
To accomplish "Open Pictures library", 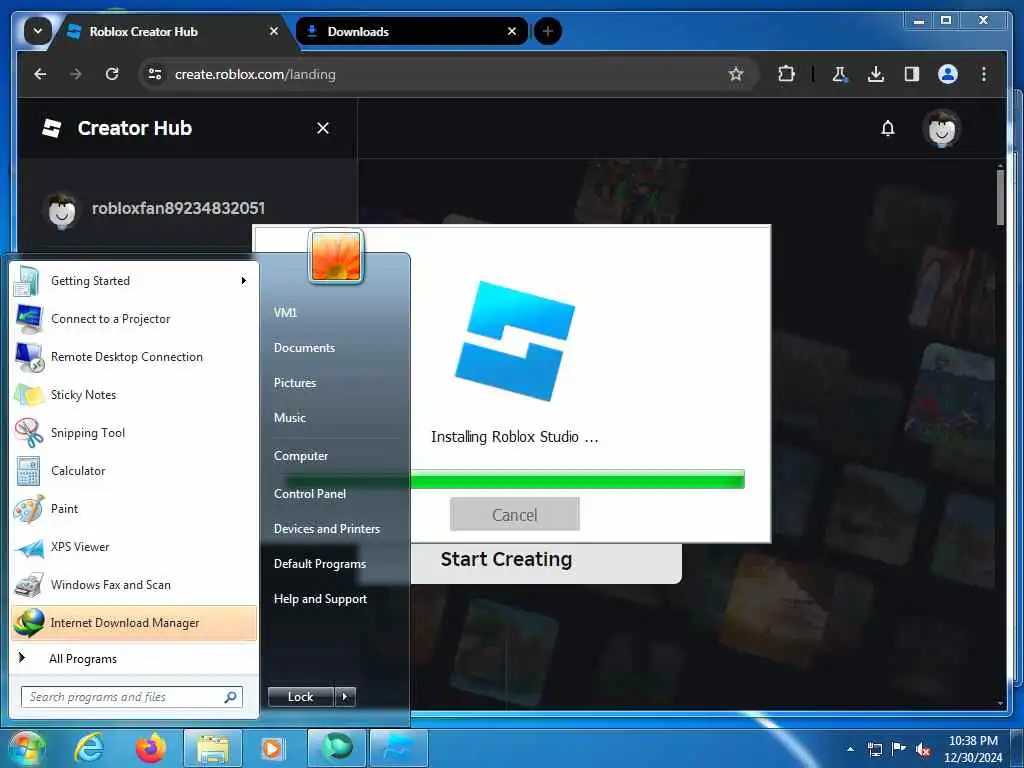I will tap(295, 383).
